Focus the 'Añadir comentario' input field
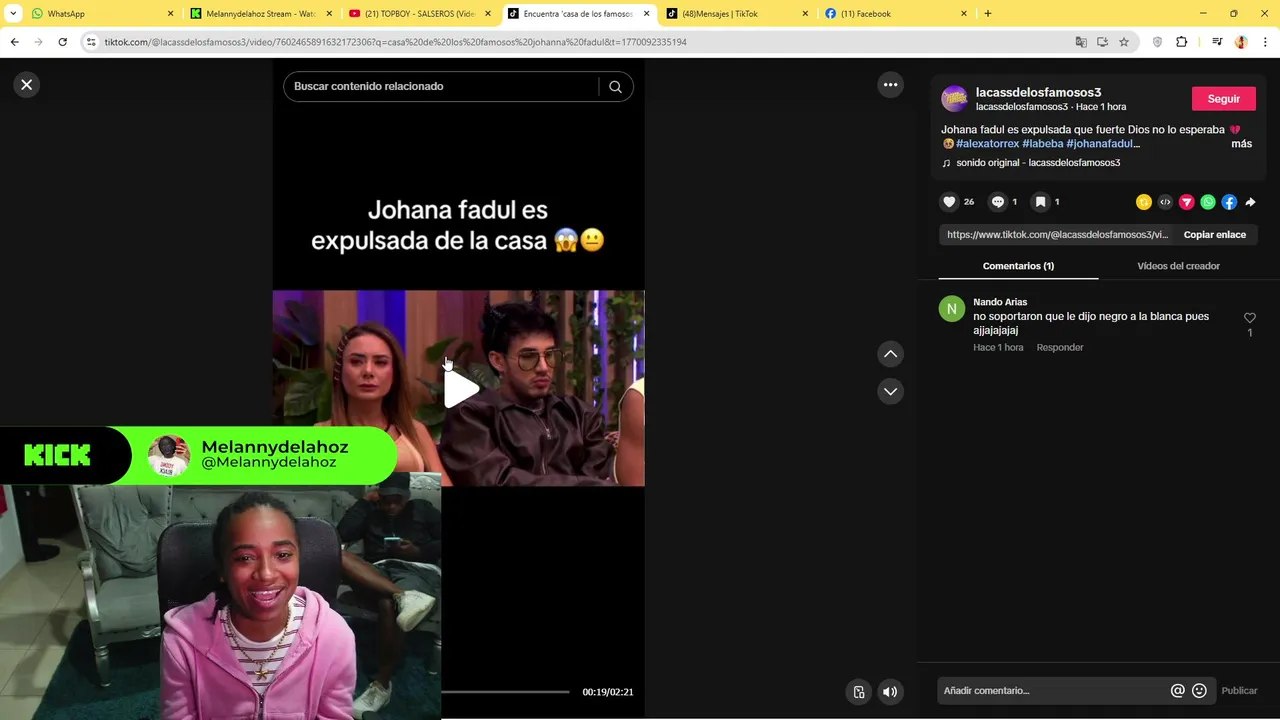1280x720 pixels. point(1052,691)
